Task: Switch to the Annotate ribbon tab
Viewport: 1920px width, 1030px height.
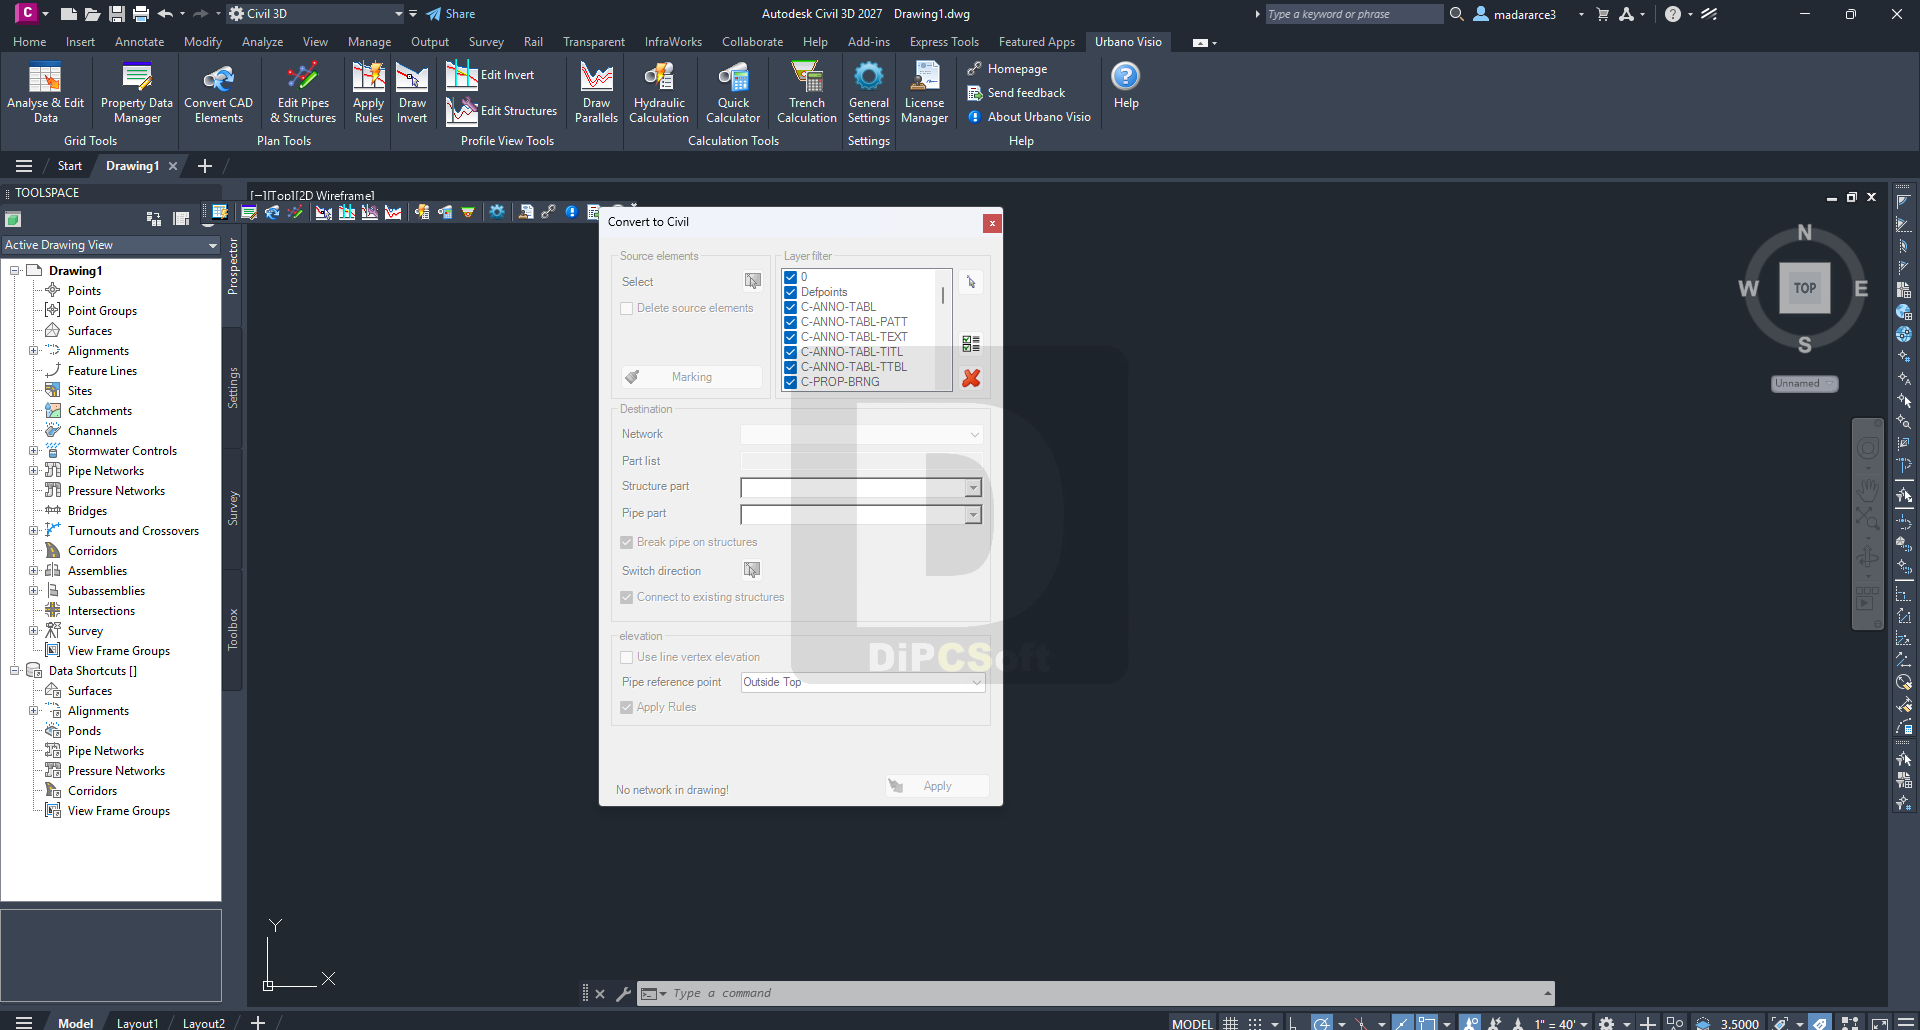Action: (x=139, y=42)
